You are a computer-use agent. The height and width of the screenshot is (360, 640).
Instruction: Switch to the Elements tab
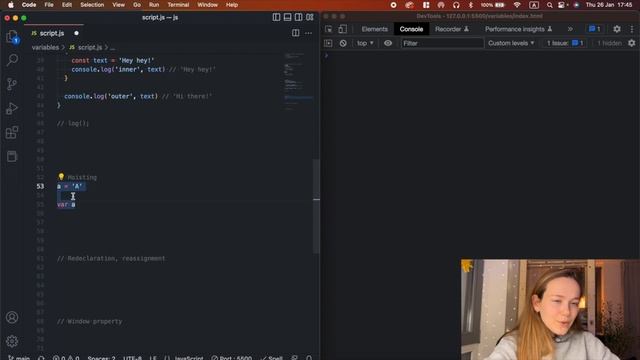(374, 29)
